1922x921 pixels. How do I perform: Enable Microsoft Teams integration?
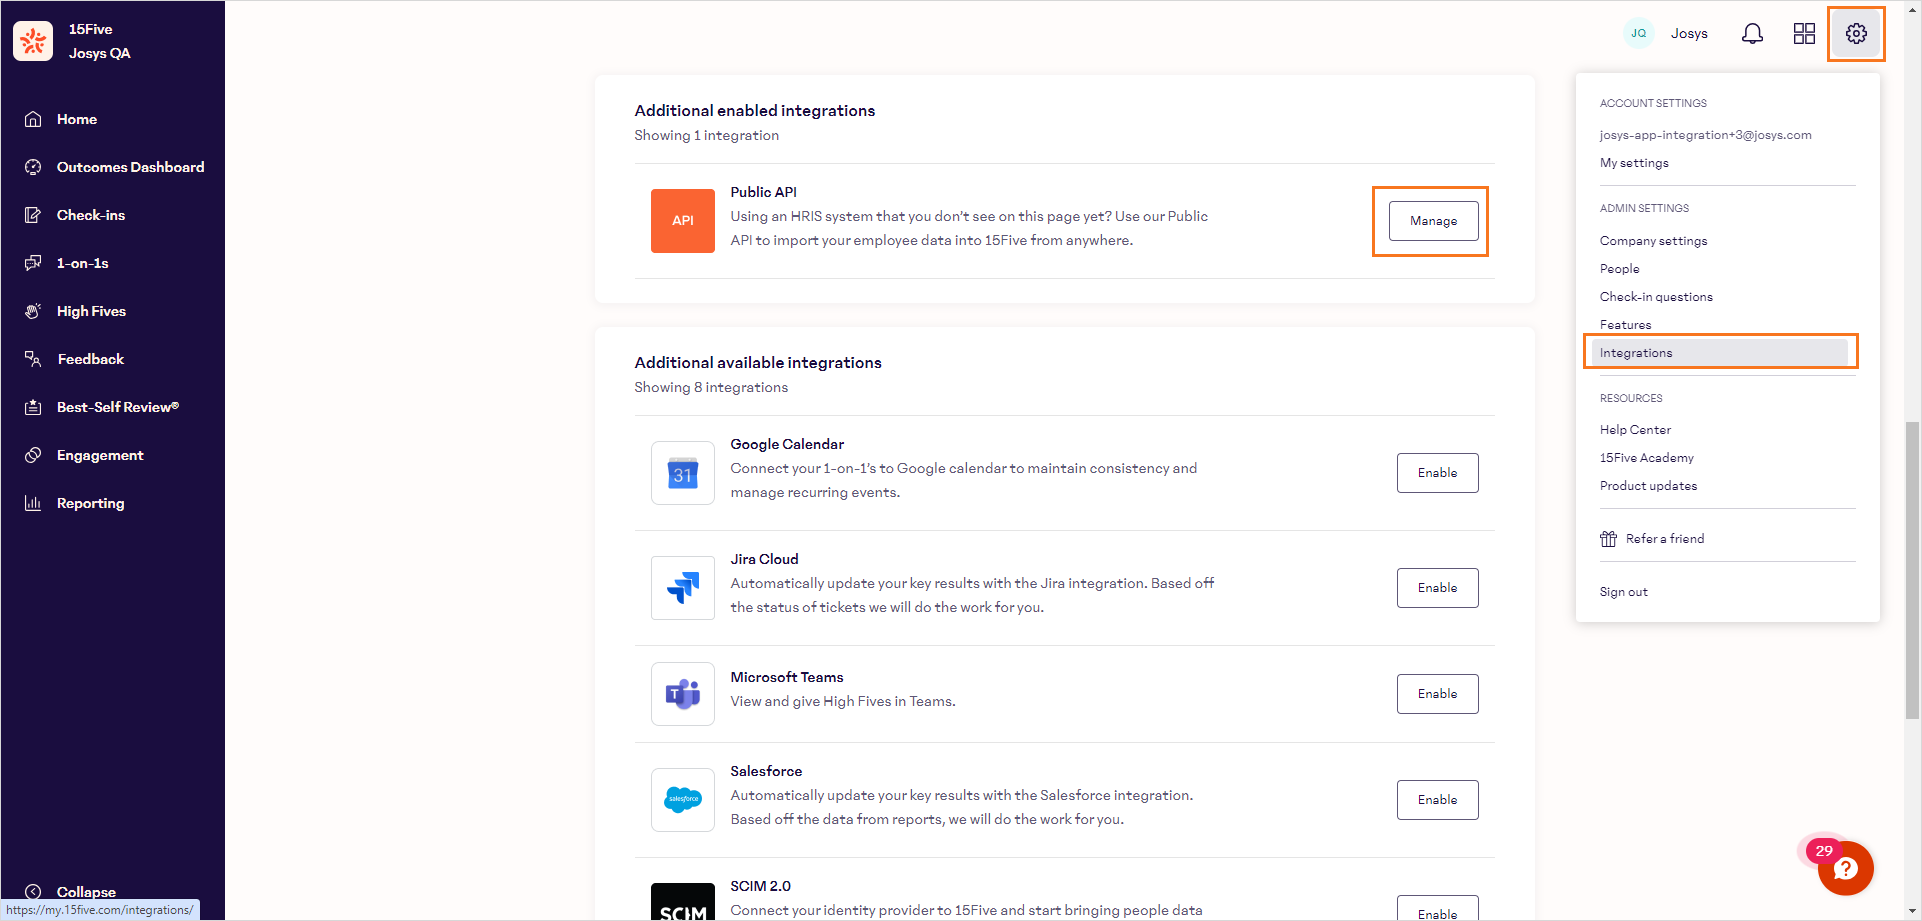tap(1437, 694)
